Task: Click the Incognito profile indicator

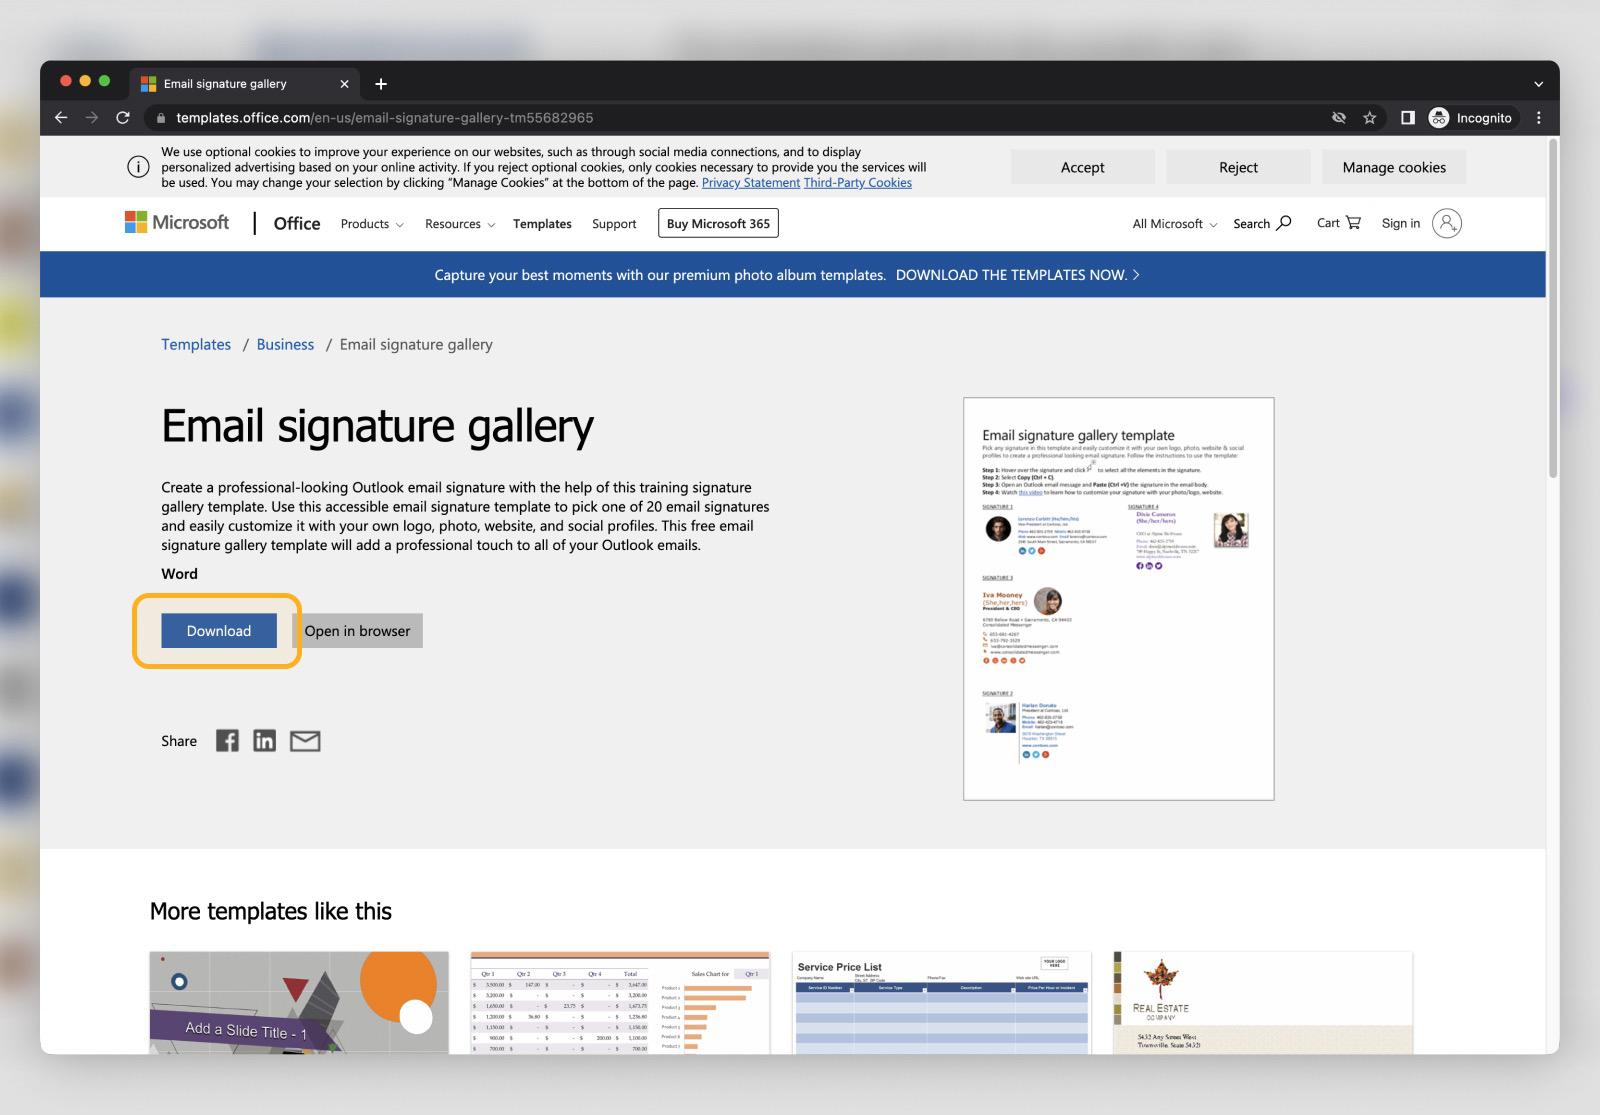Action: tap(1472, 117)
